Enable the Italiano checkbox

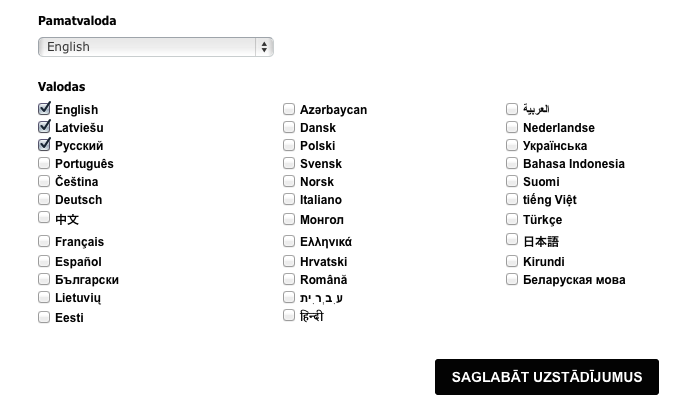pos(289,199)
